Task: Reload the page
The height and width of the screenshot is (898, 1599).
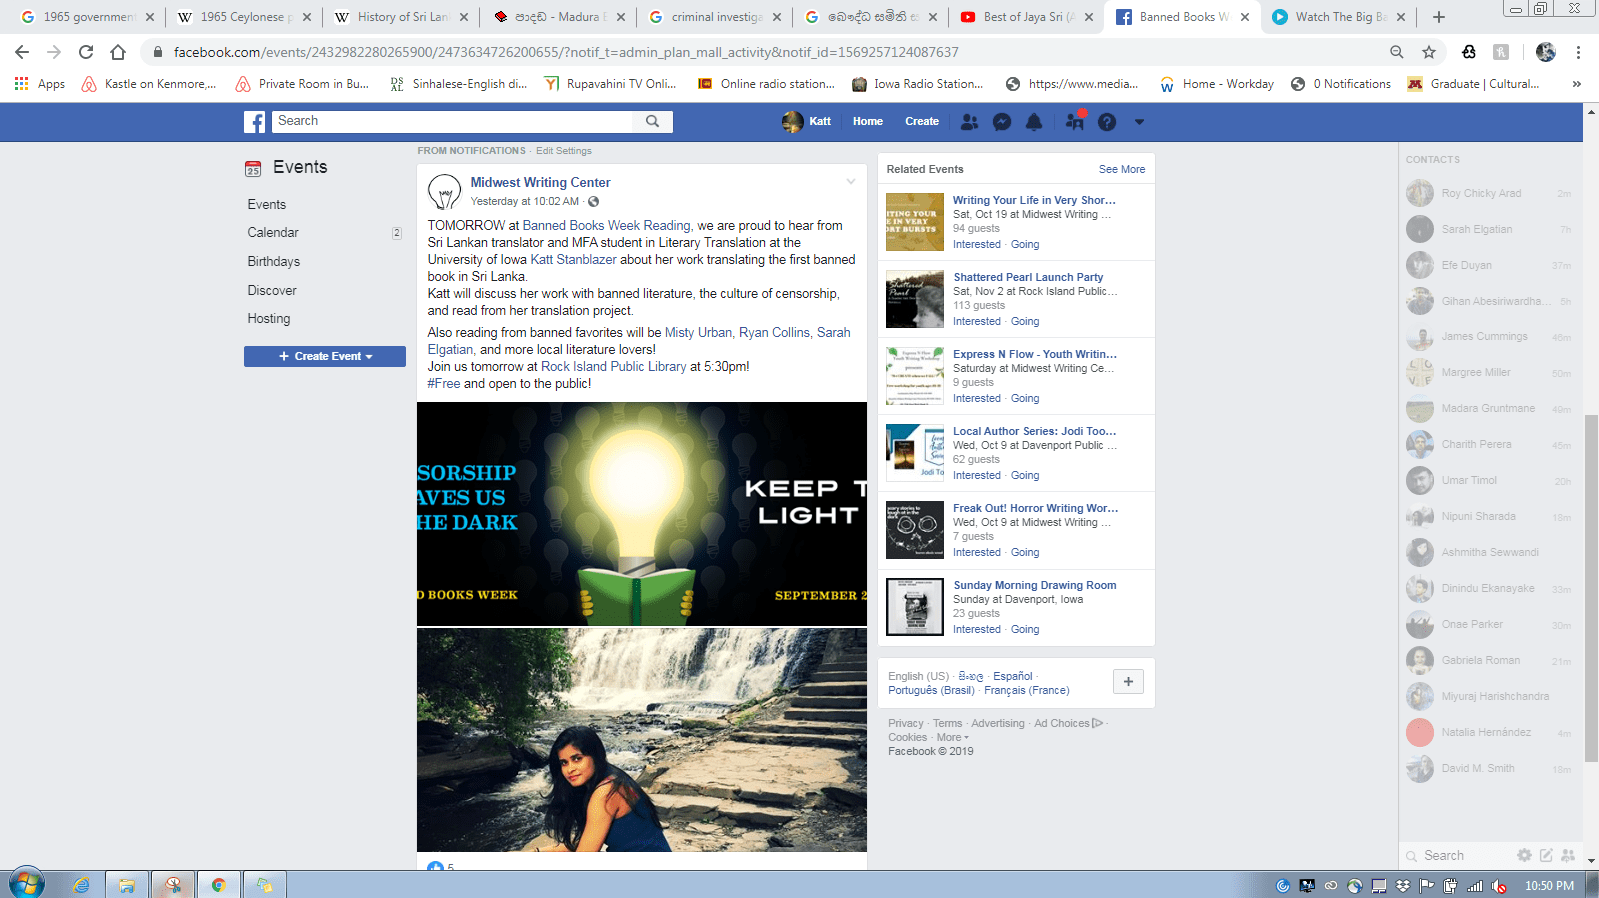Action: point(86,52)
